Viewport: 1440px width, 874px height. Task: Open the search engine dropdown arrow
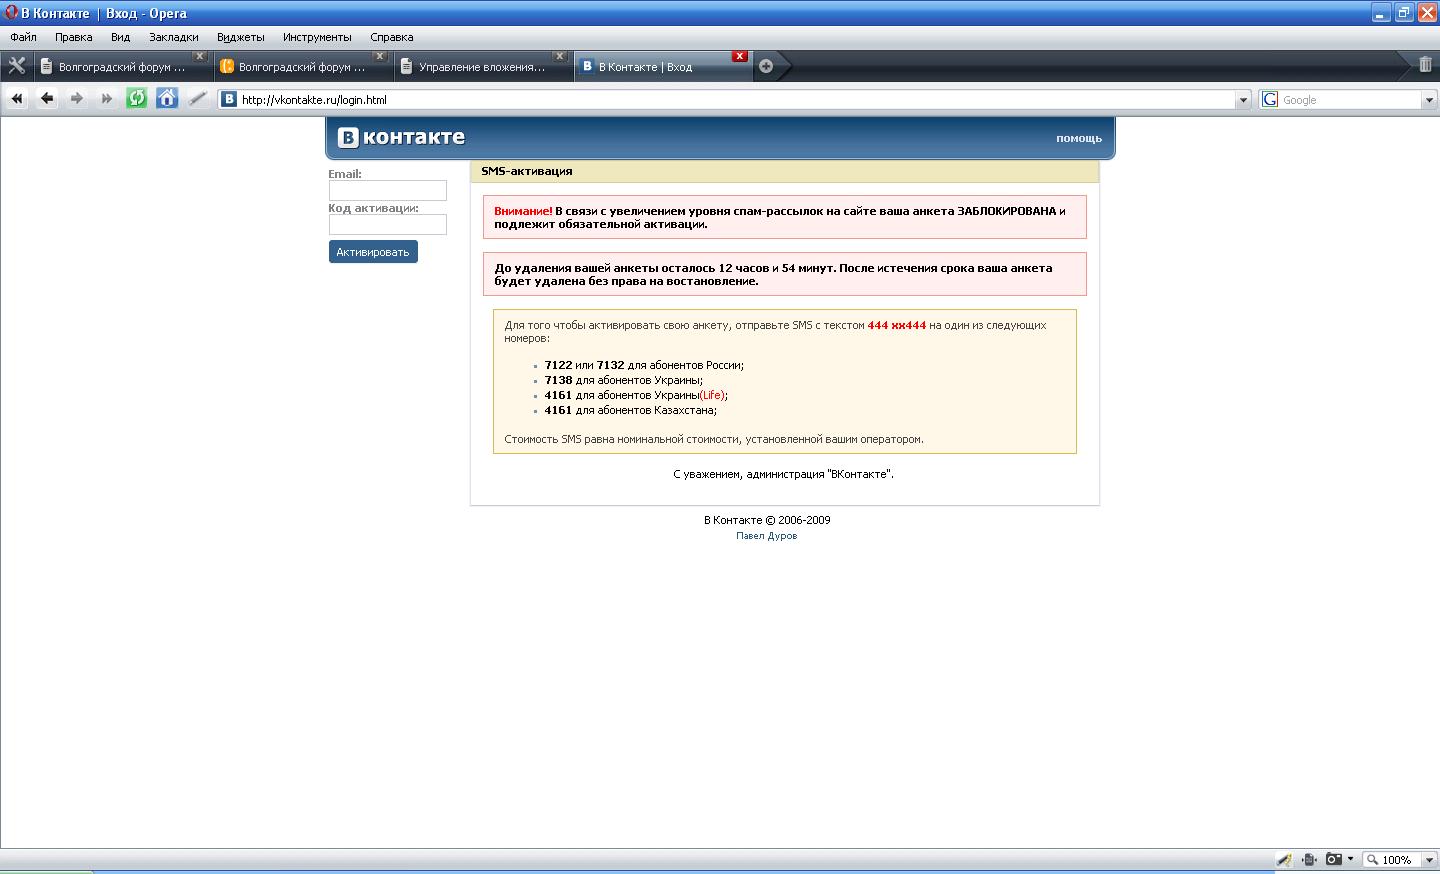point(1429,100)
